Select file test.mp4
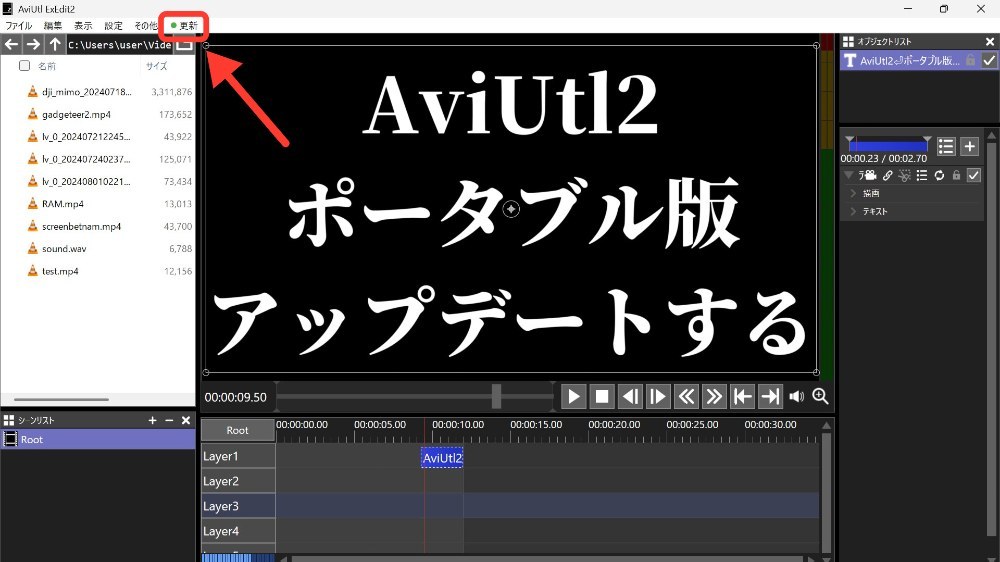 (x=60, y=271)
